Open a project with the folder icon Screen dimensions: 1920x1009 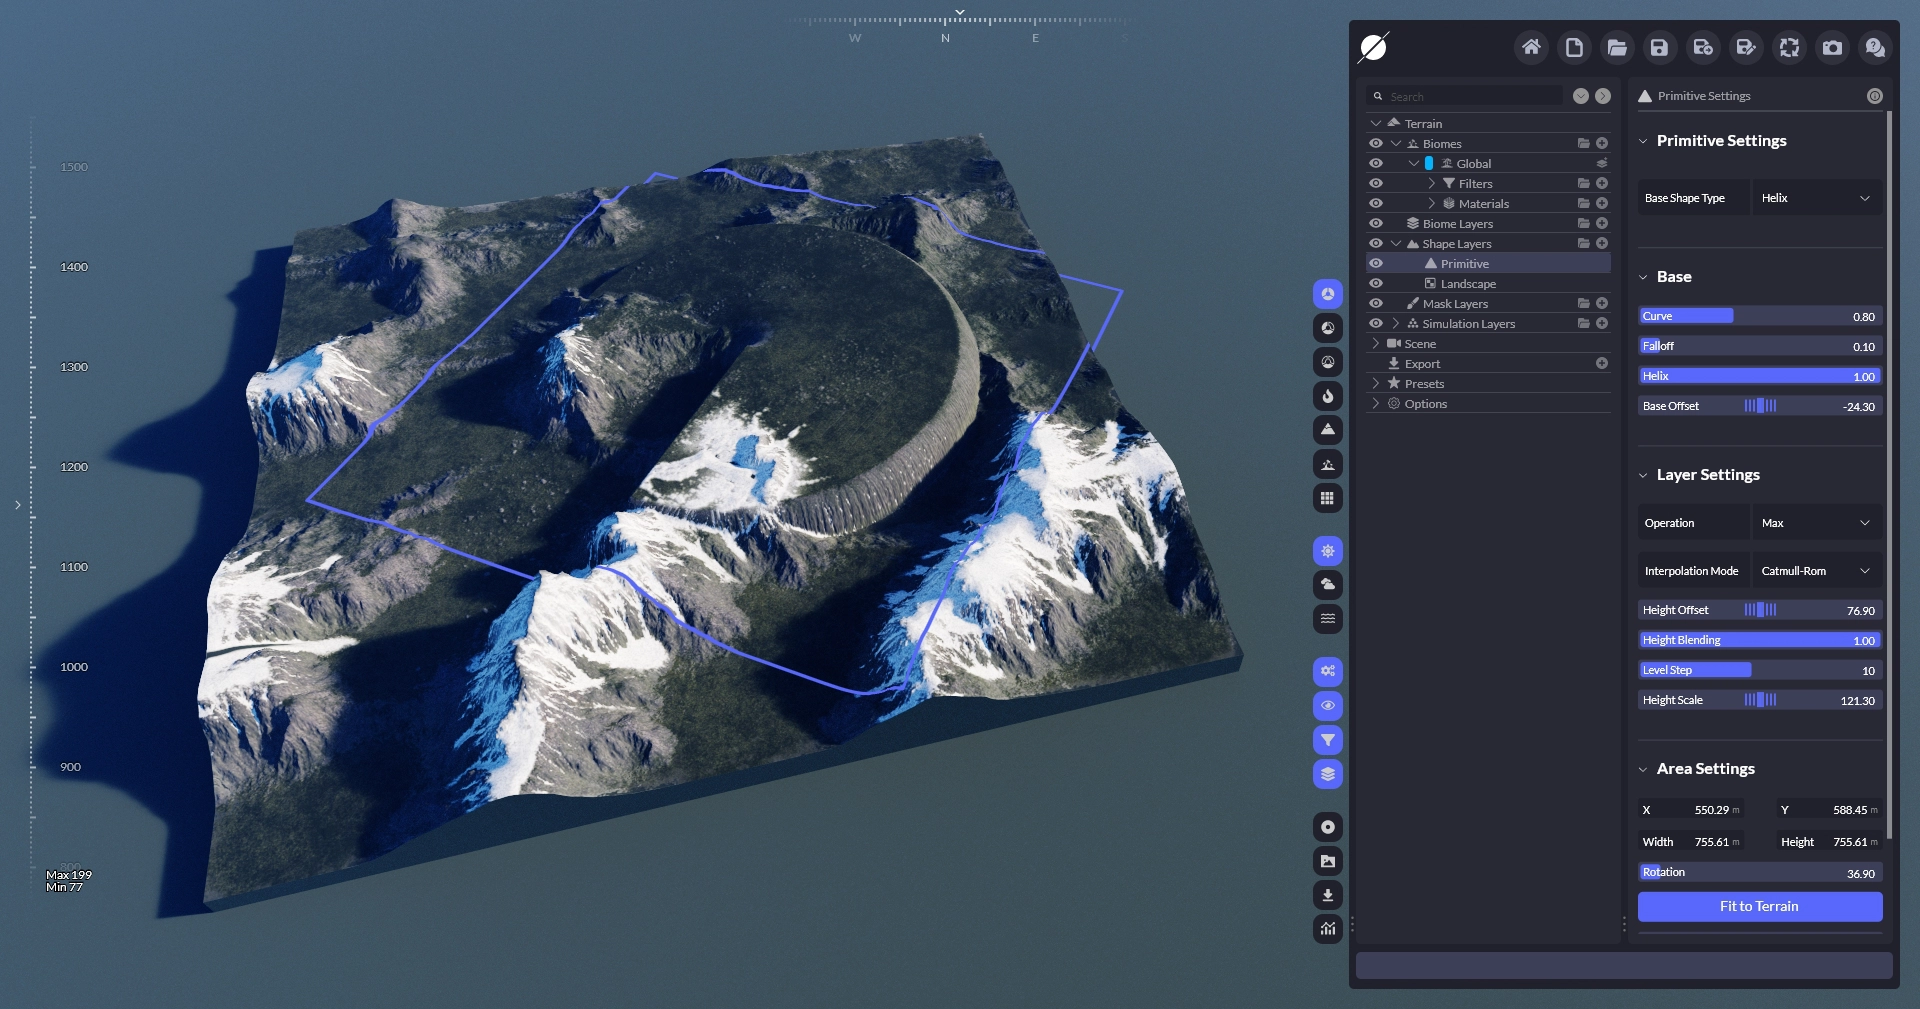point(1617,47)
